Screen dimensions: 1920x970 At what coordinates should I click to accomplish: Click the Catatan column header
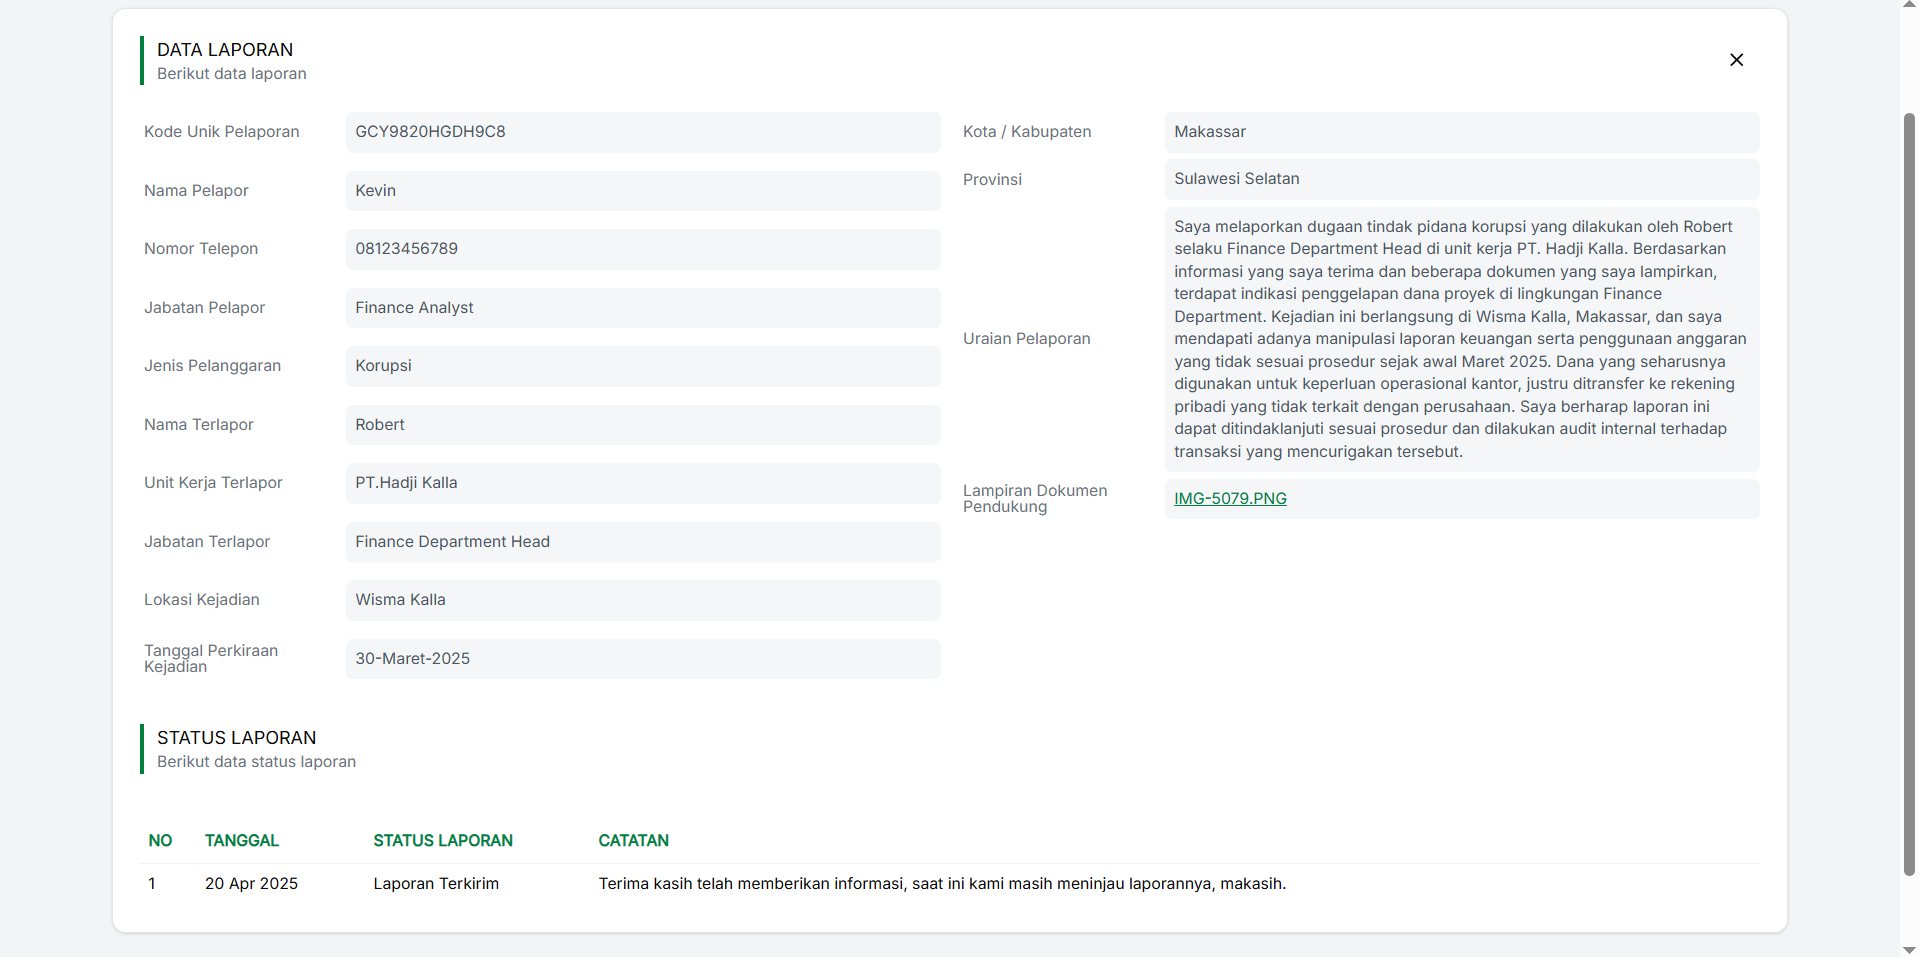(633, 841)
